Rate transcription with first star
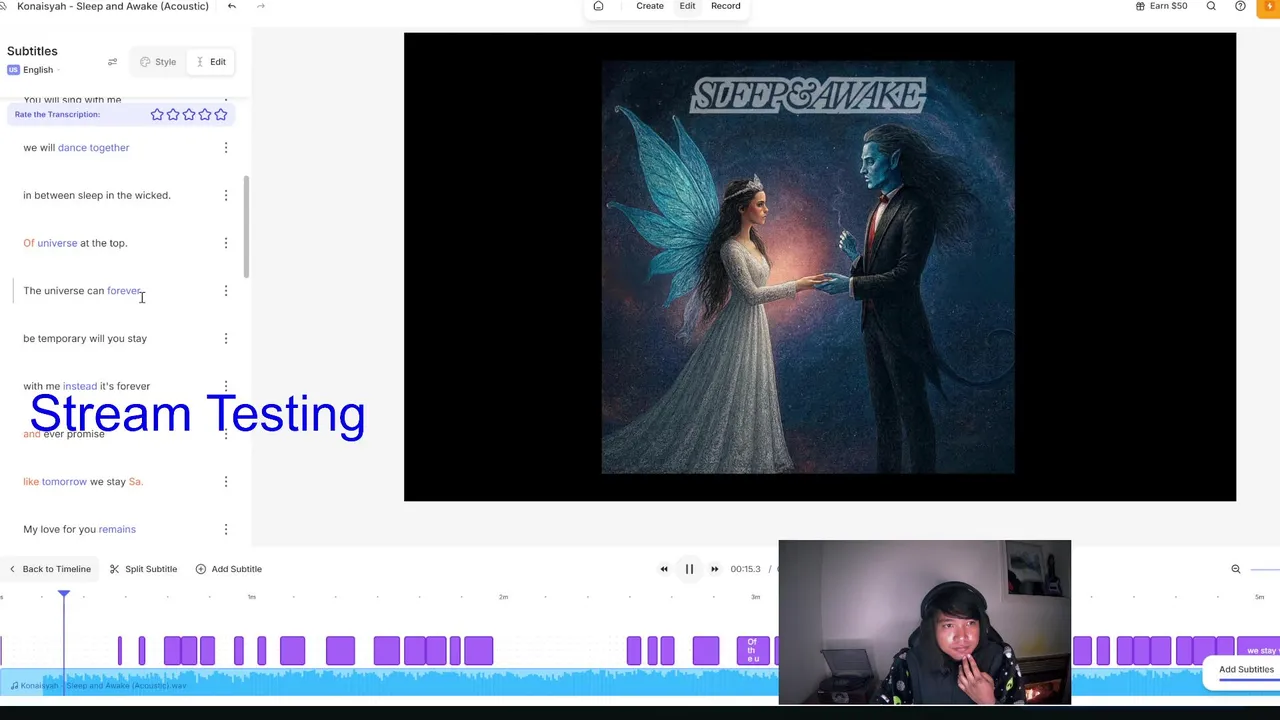1280x720 pixels. 157,114
